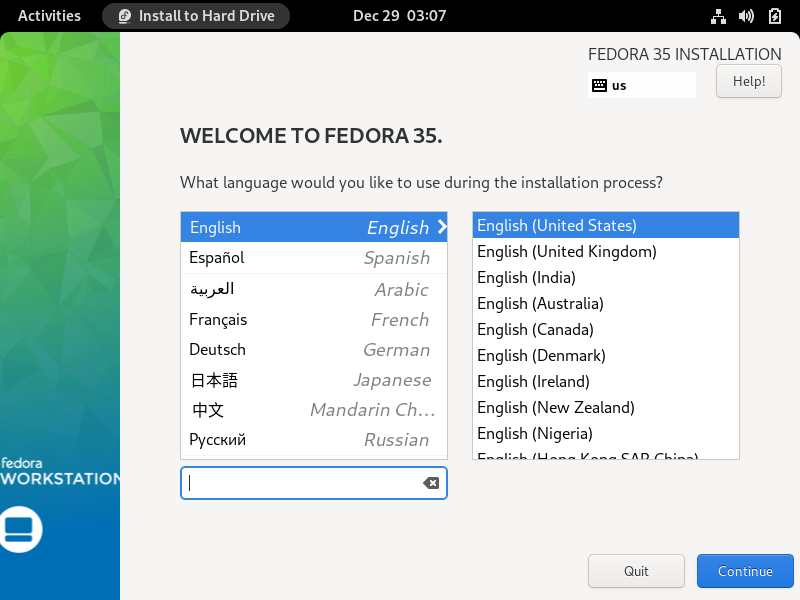Open the network status icon in top bar
The image size is (800, 600).
[718, 16]
